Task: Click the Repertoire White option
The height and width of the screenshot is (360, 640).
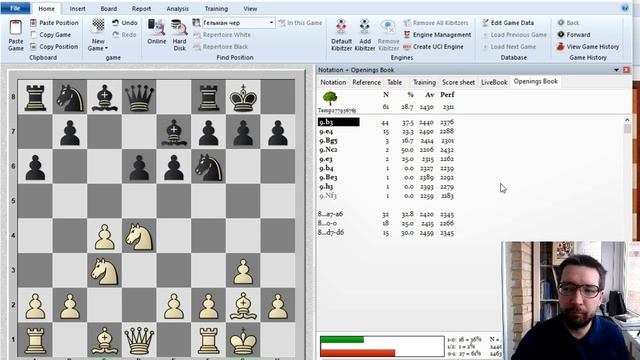Action: [x=222, y=35]
